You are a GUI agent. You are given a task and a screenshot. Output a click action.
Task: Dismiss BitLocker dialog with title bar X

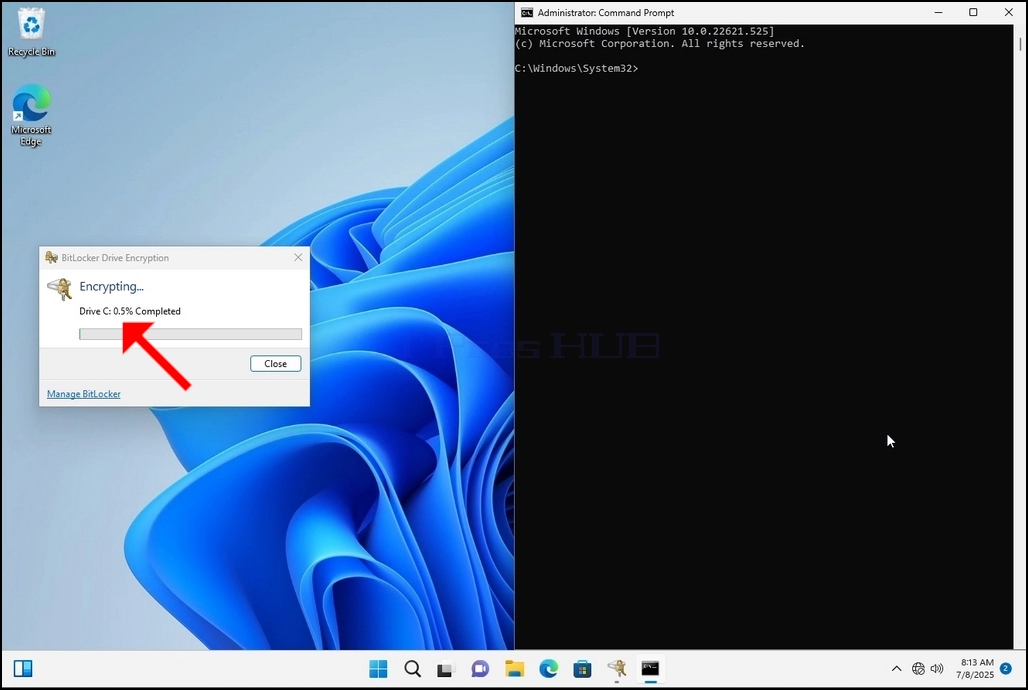coord(298,257)
